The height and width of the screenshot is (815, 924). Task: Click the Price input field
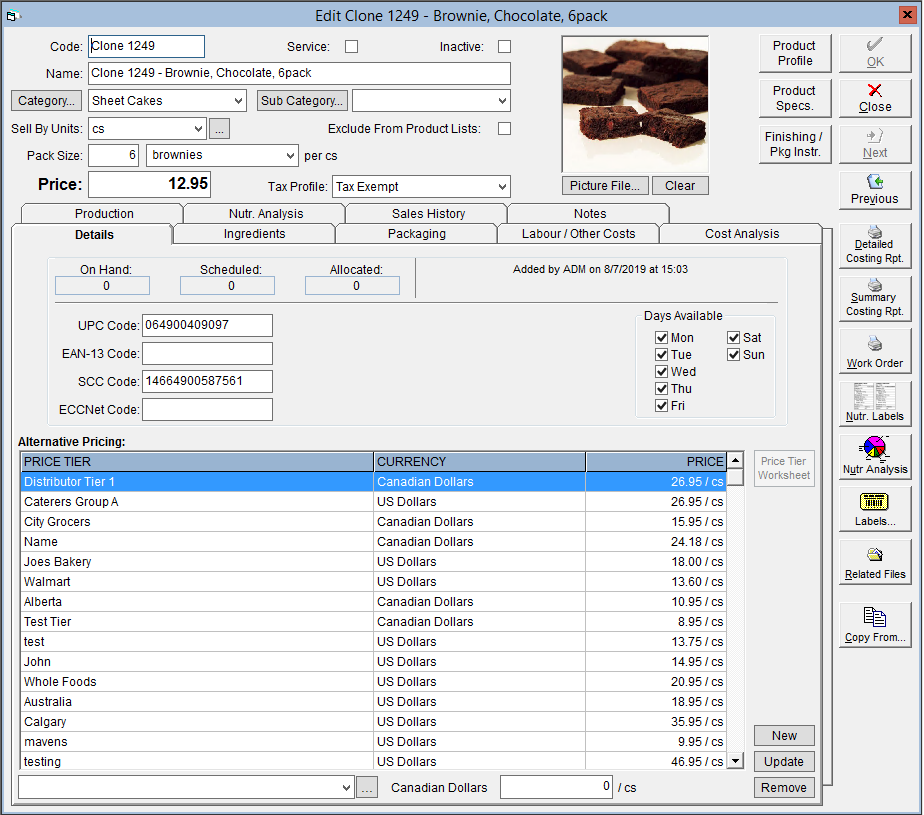coord(149,184)
